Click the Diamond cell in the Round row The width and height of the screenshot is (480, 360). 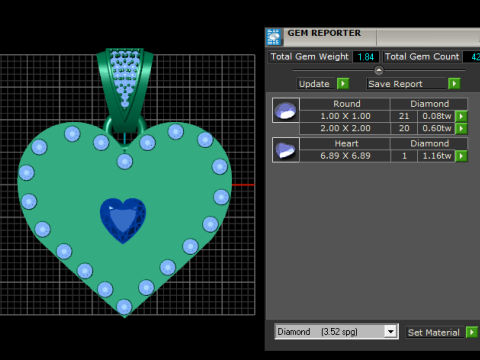coord(429,104)
